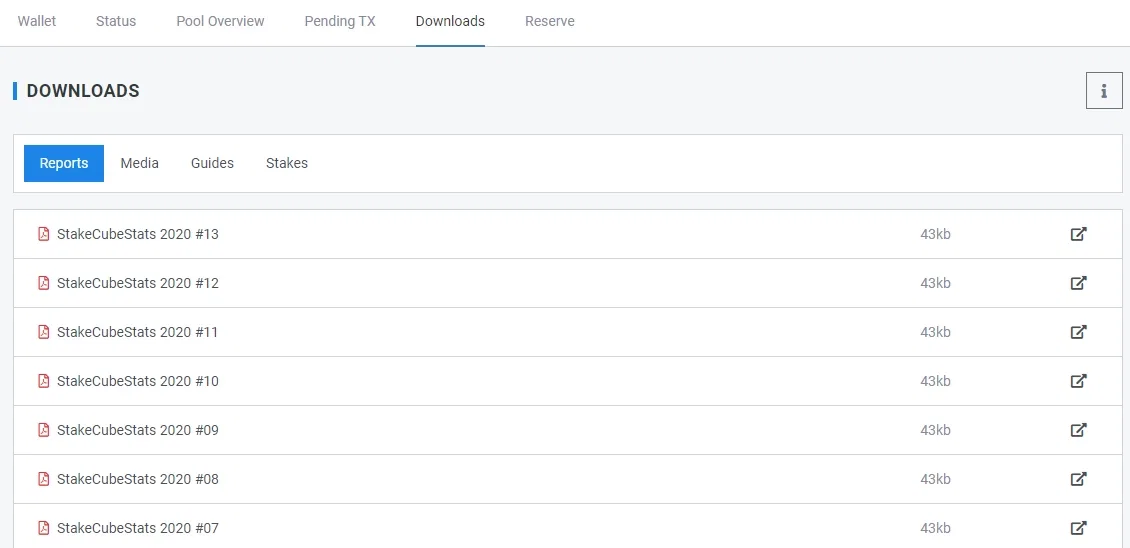Screen dimensions: 1130x548
Task: Open the Status tab
Action: pyautogui.click(x=116, y=21)
